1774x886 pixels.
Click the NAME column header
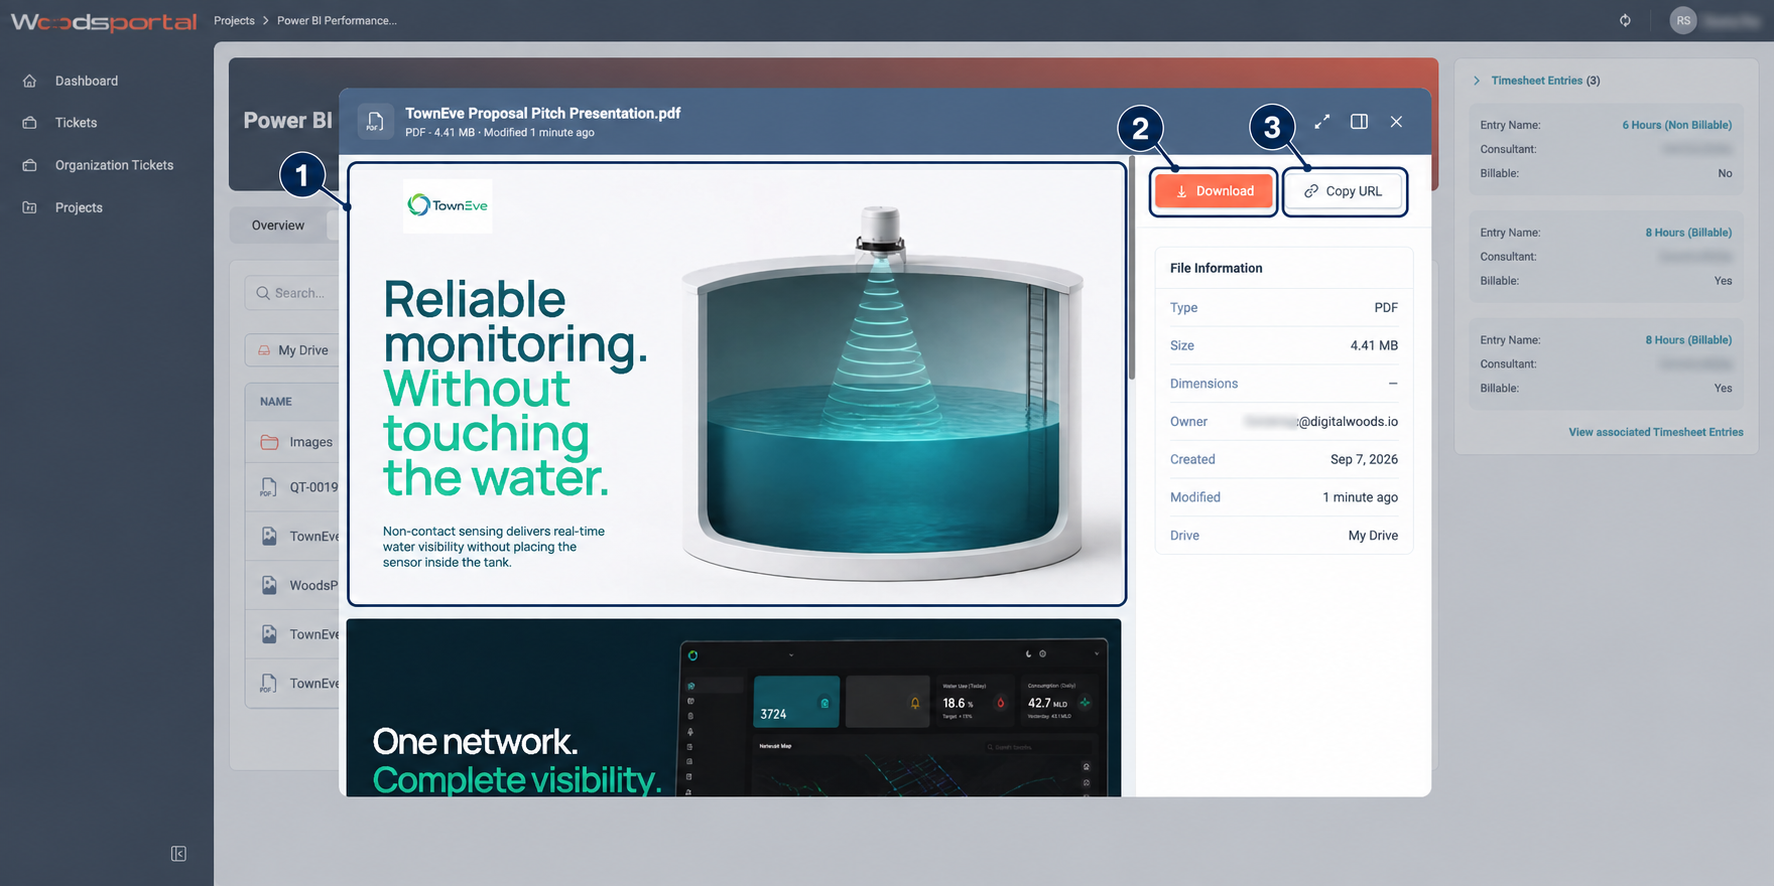tap(276, 402)
